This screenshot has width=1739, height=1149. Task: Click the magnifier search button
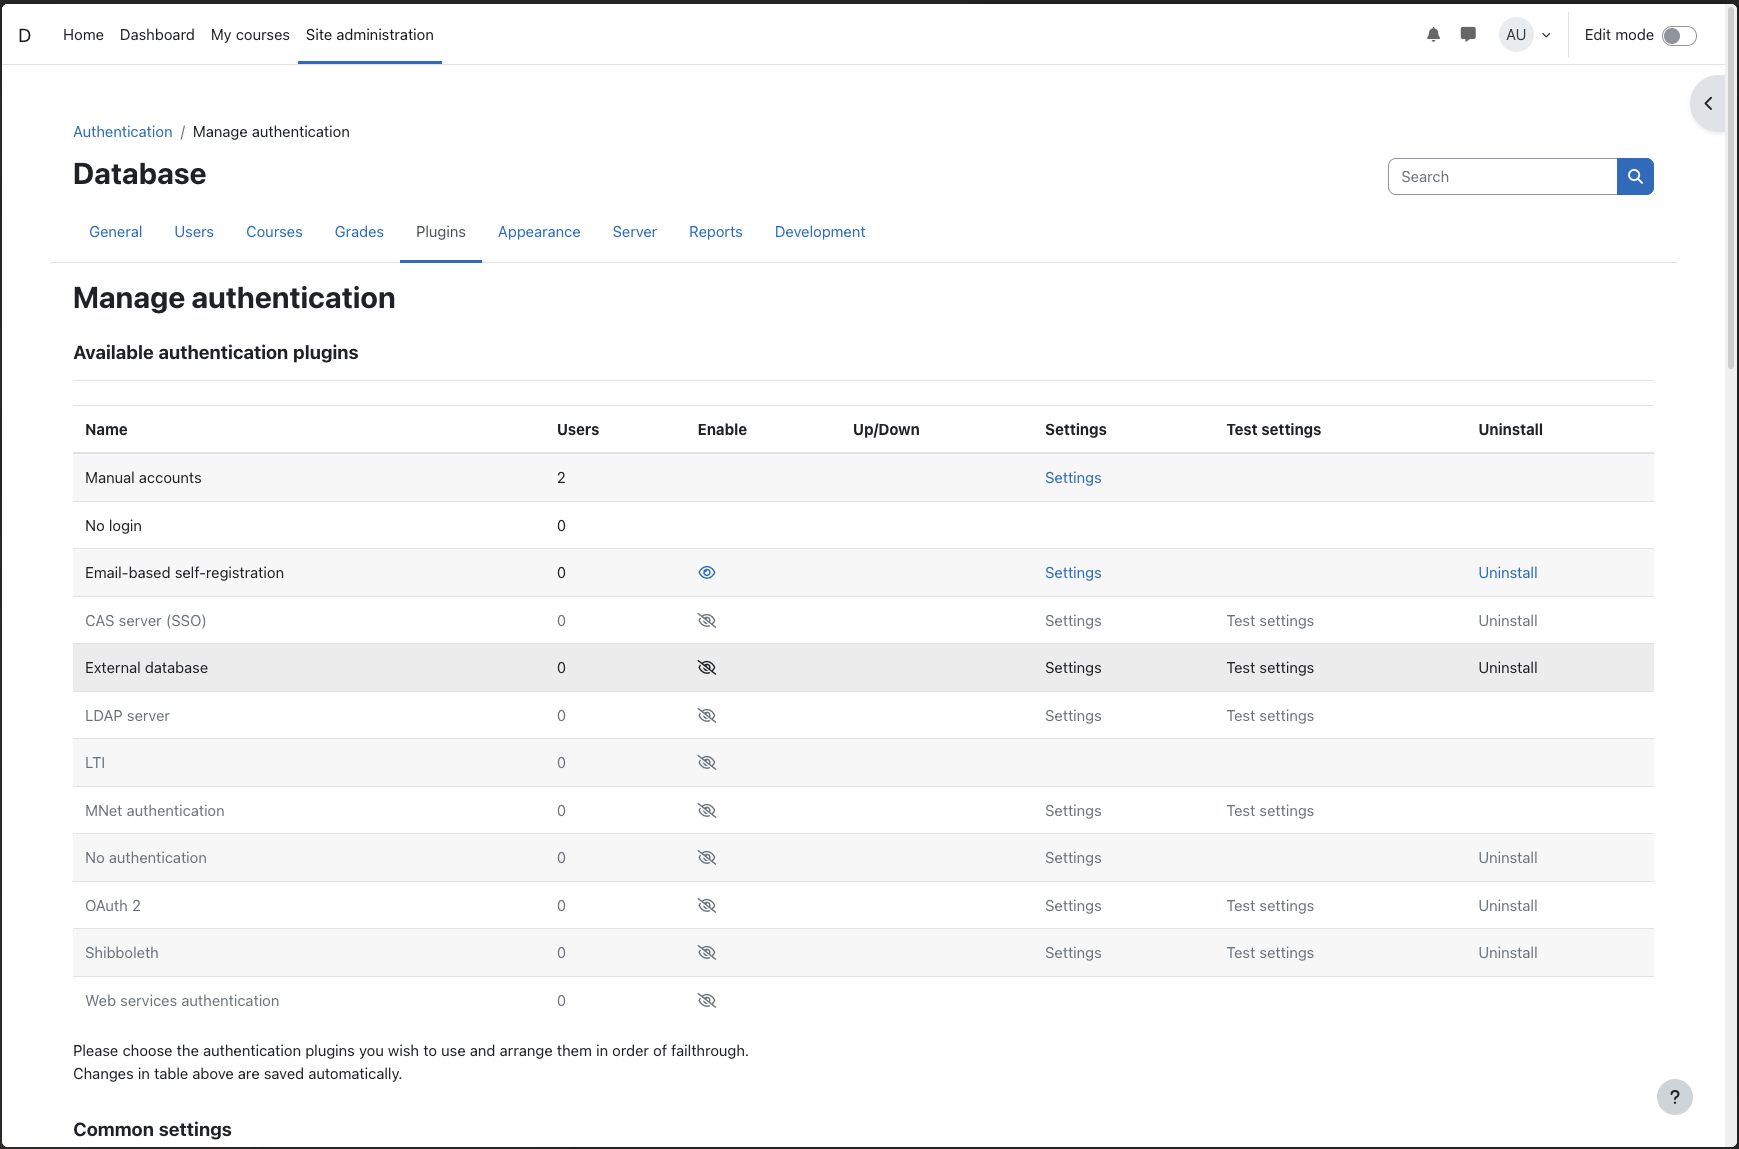click(1635, 177)
